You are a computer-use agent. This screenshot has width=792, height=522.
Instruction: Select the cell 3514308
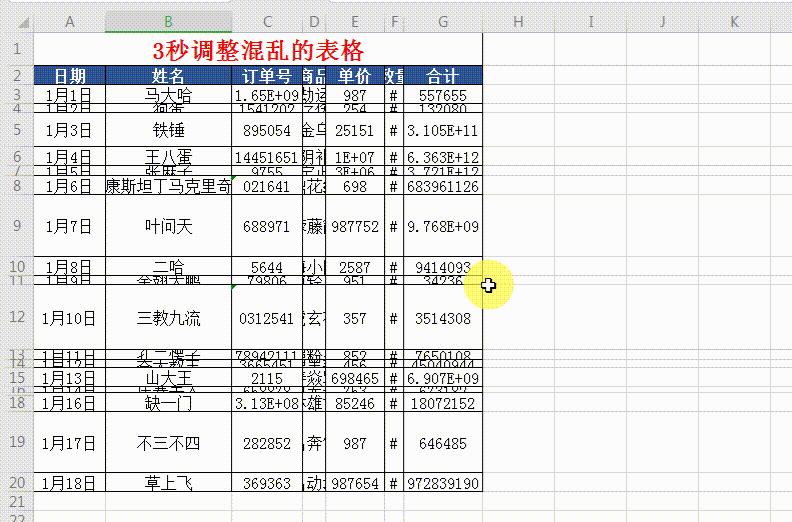pos(443,318)
